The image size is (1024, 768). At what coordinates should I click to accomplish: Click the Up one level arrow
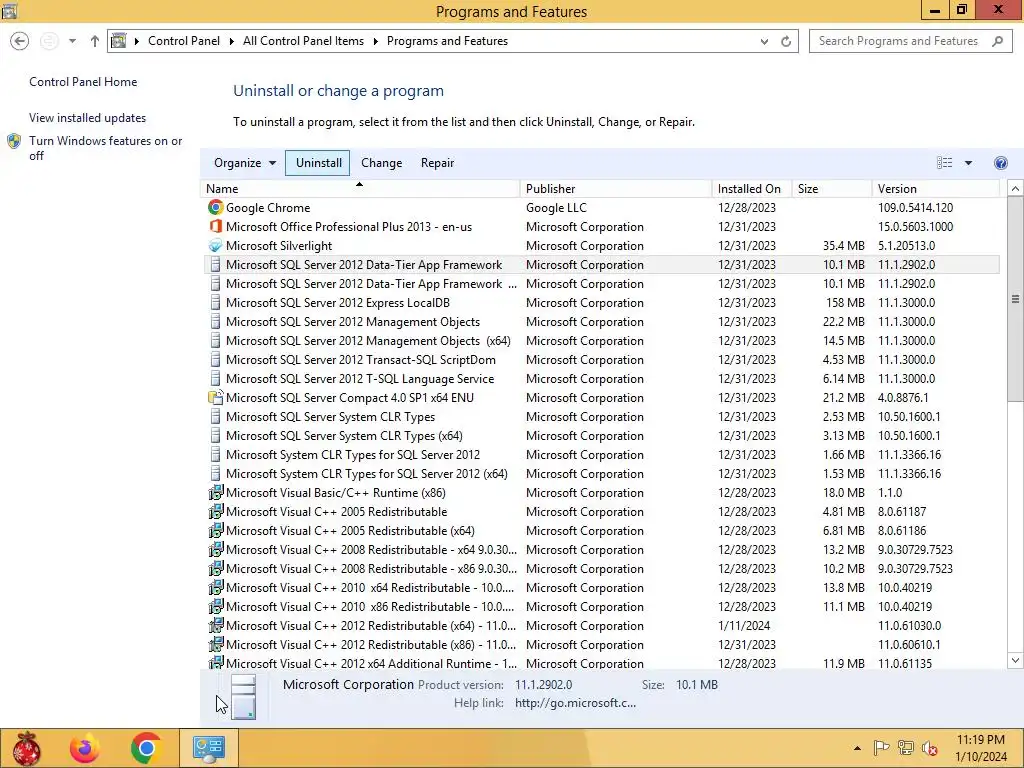point(95,41)
